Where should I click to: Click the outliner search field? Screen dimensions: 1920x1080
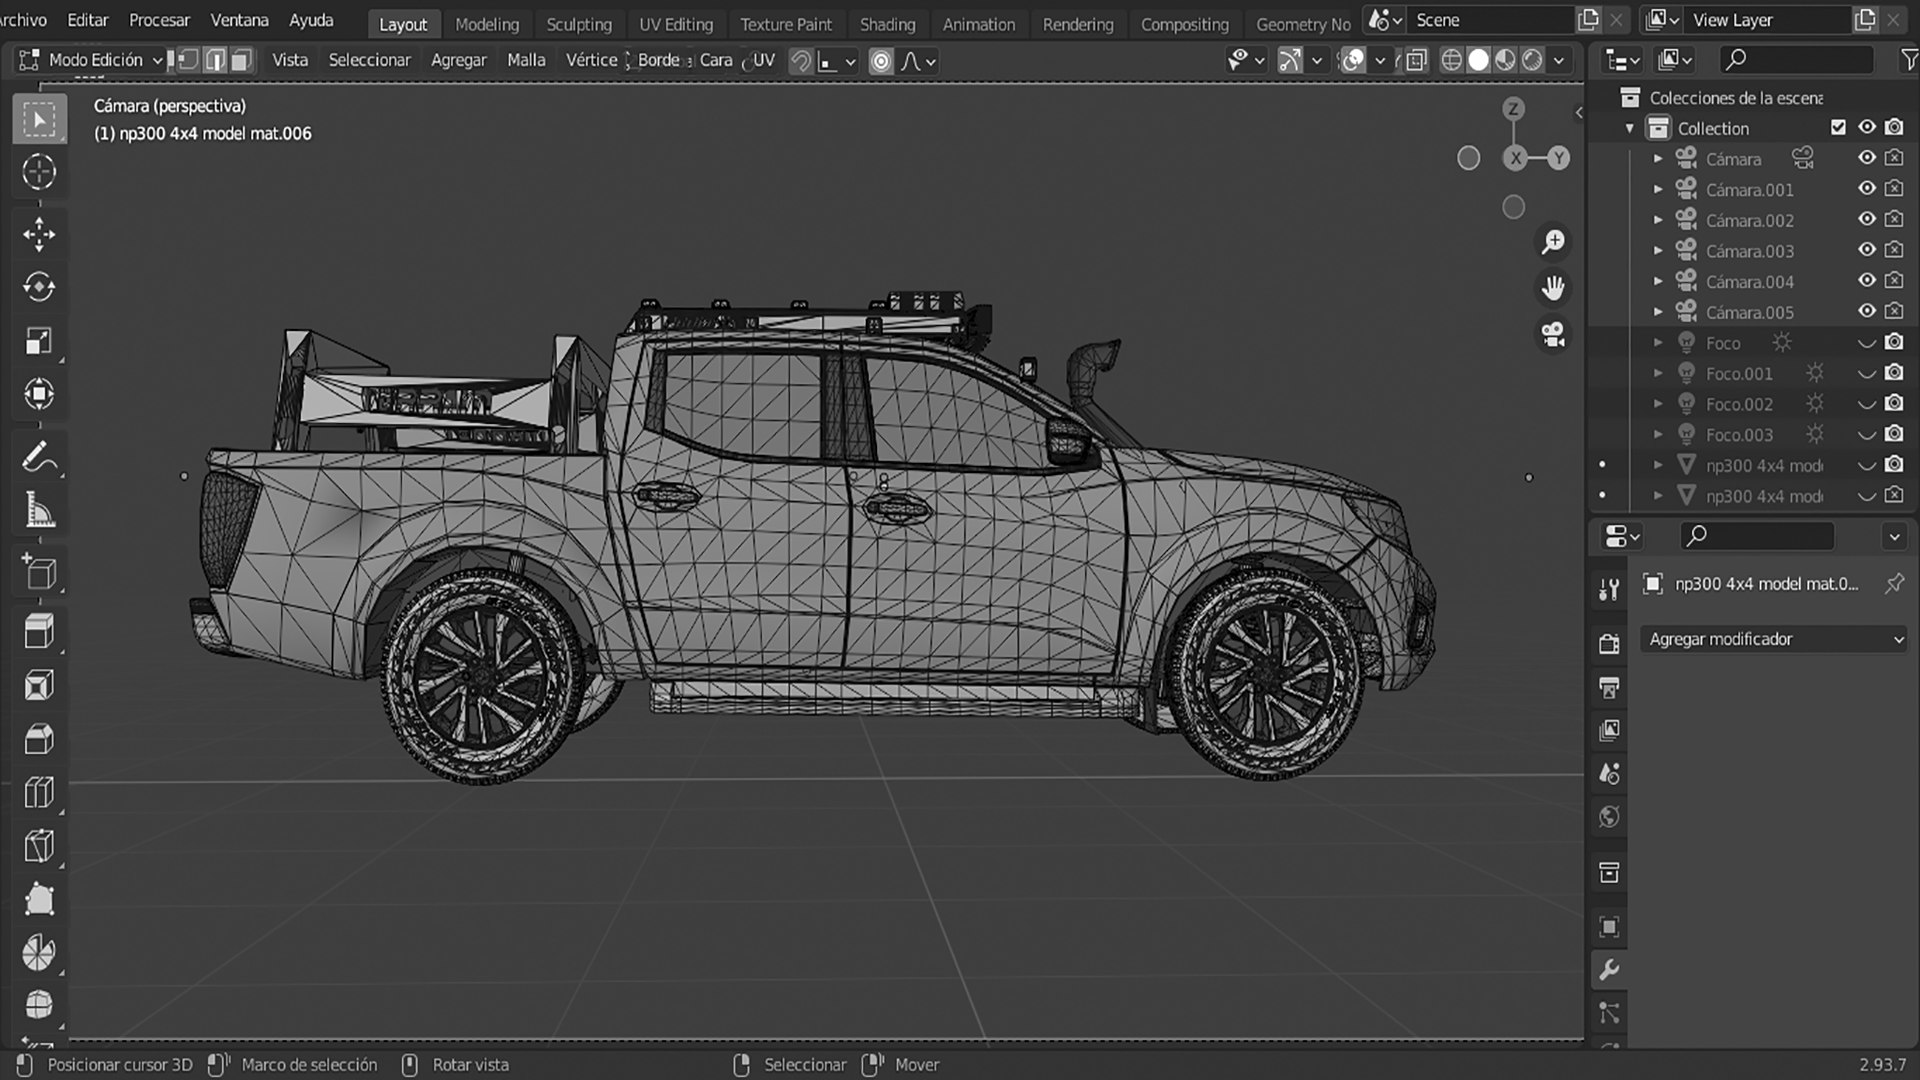(1797, 60)
